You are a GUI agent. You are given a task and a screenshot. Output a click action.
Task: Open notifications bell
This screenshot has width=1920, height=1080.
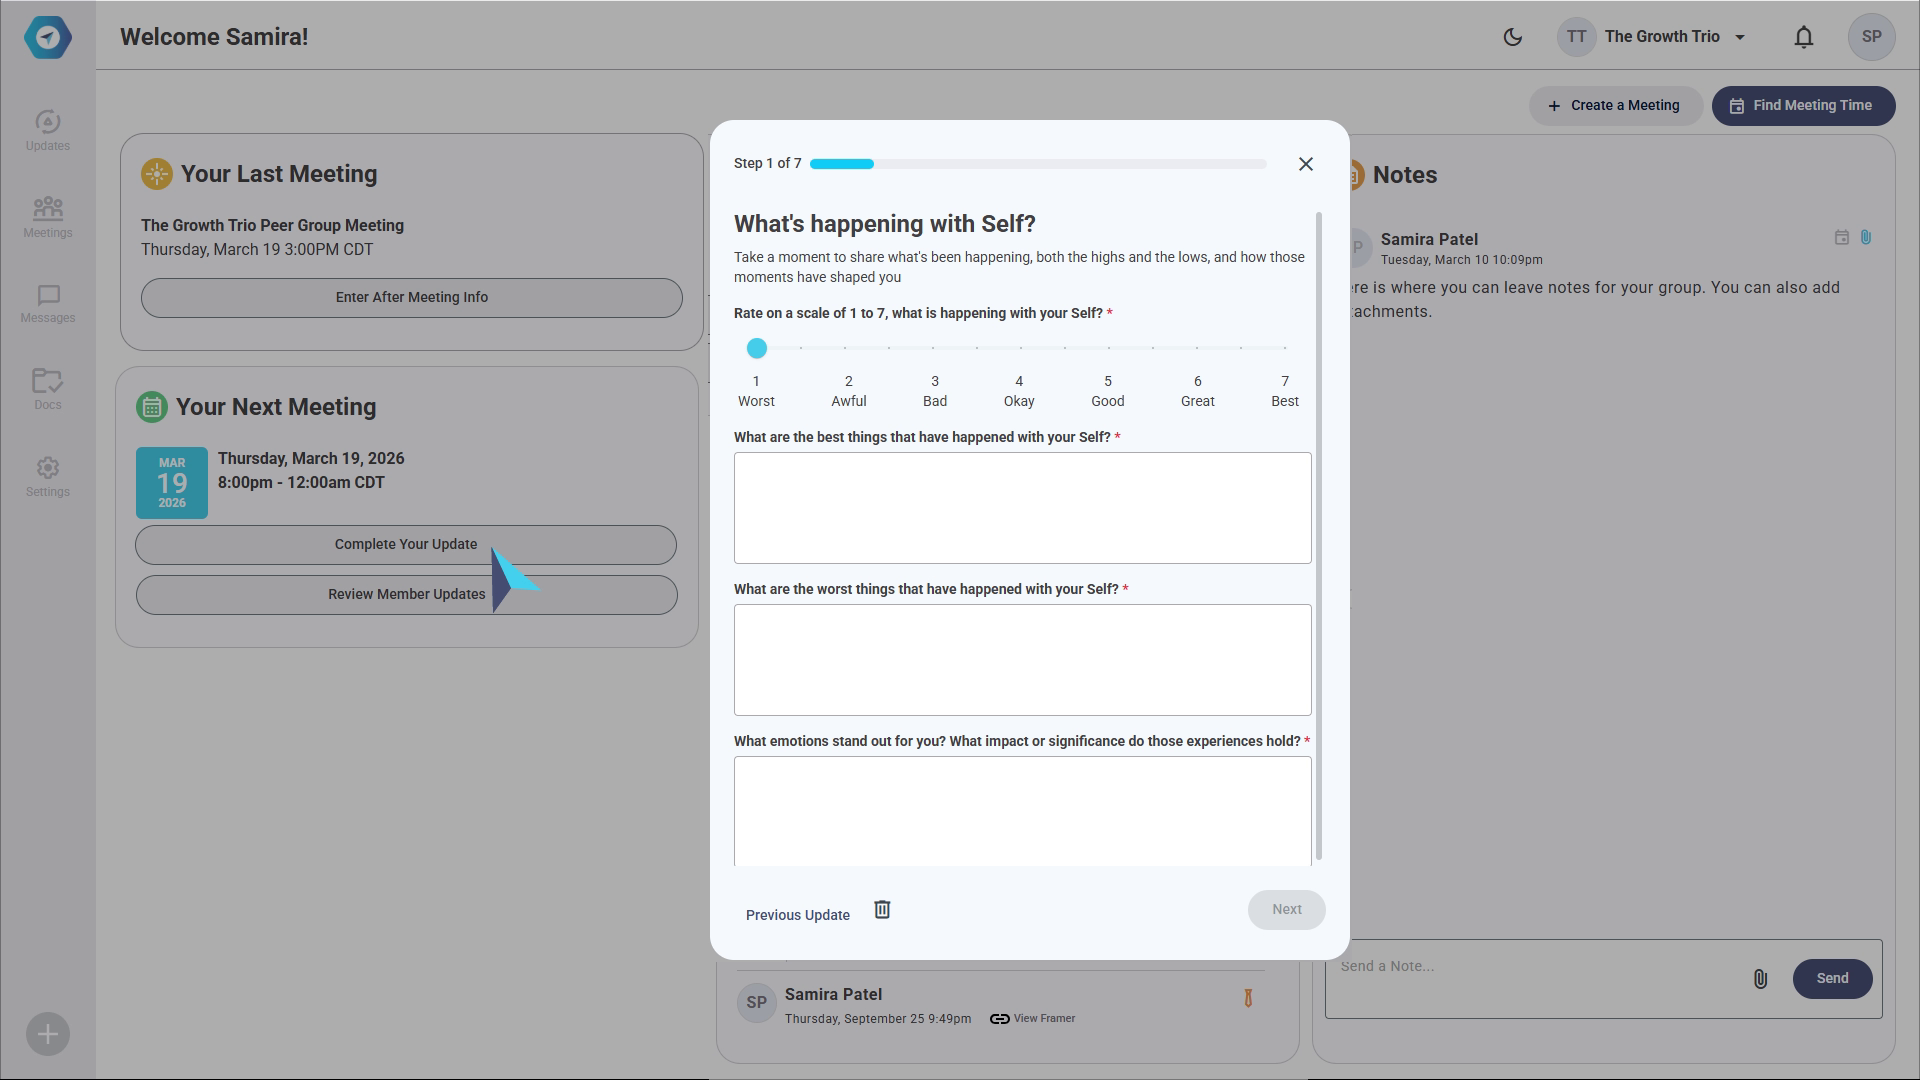click(x=1803, y=37)
